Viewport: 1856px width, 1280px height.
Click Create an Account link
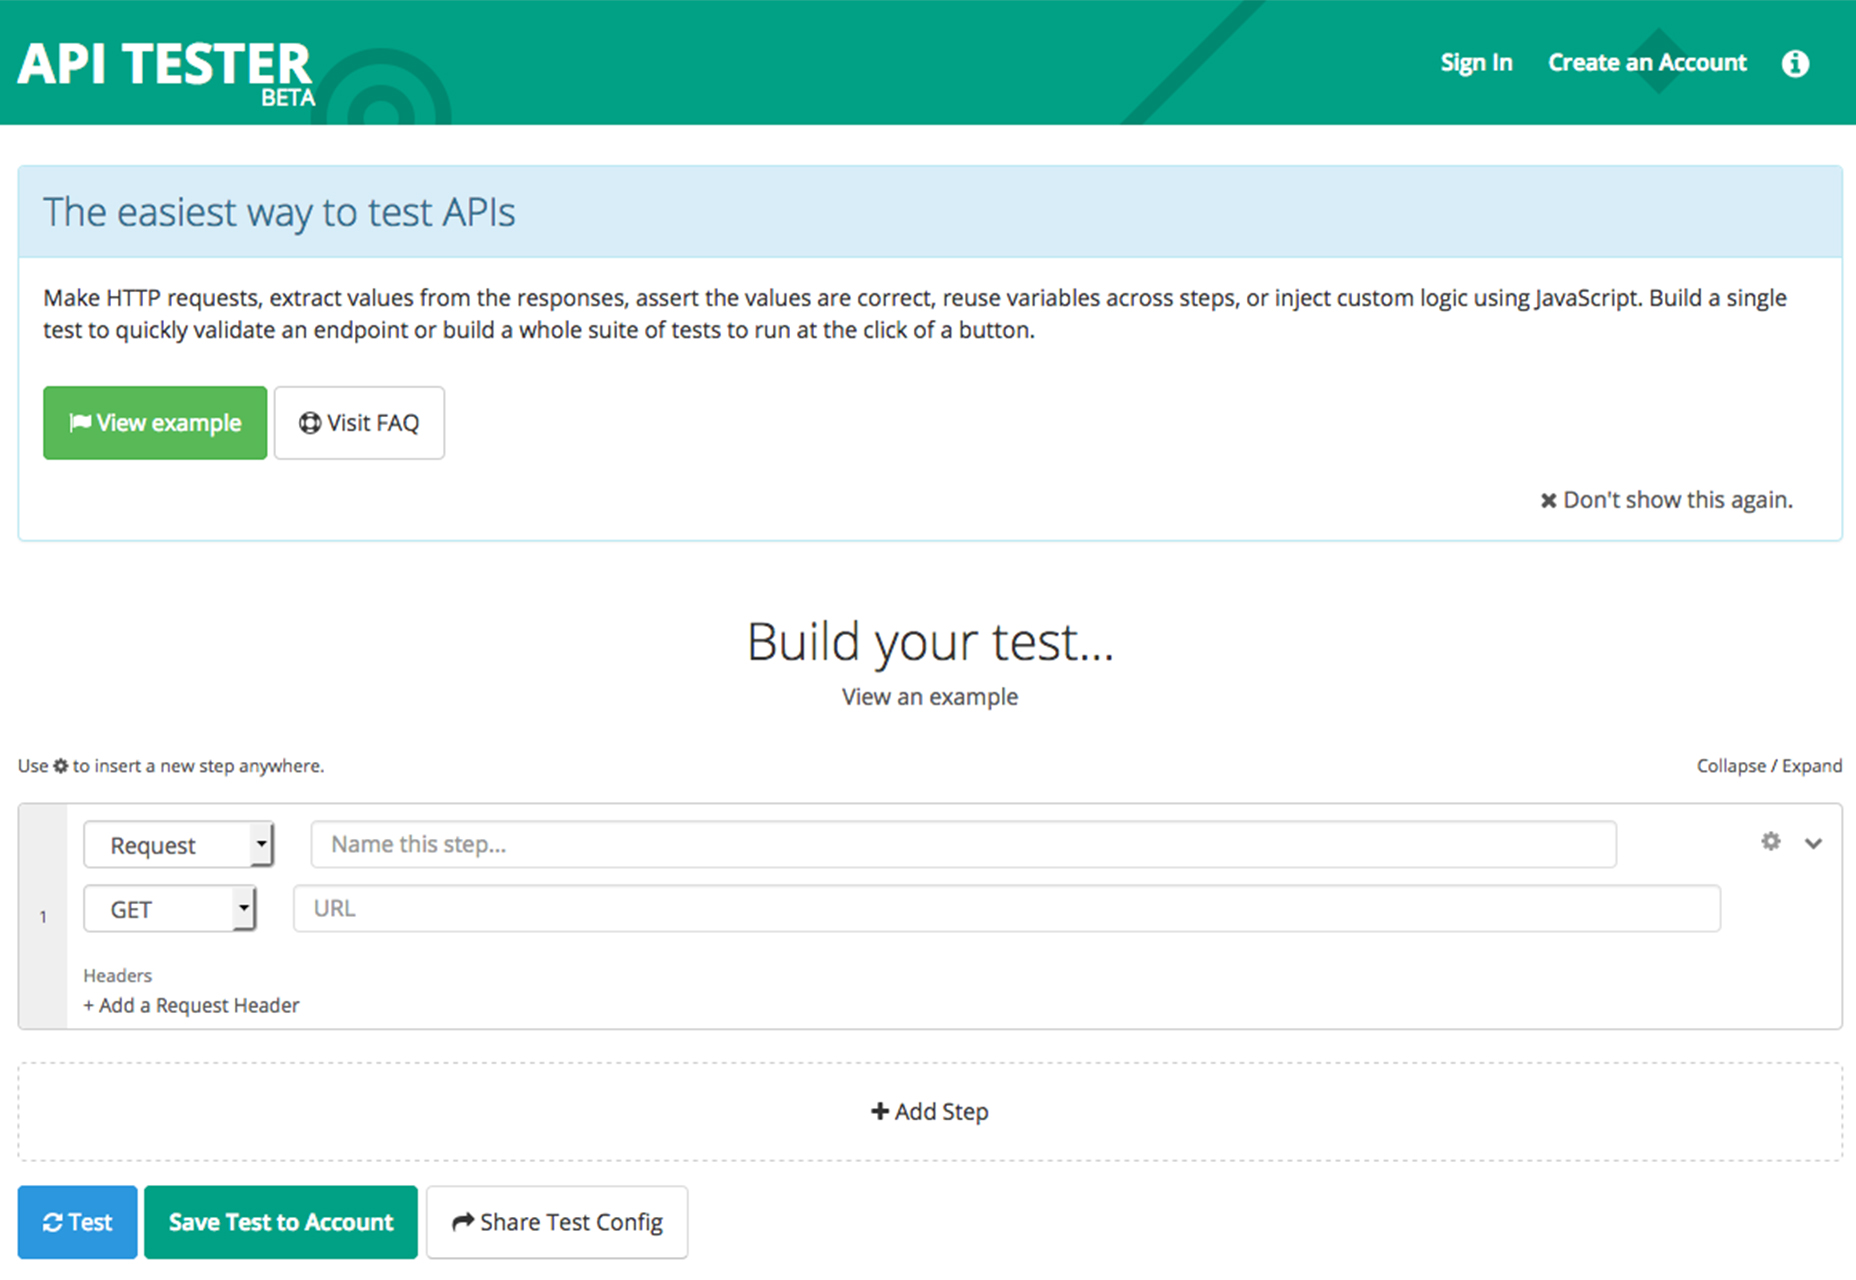point(1647,63)
